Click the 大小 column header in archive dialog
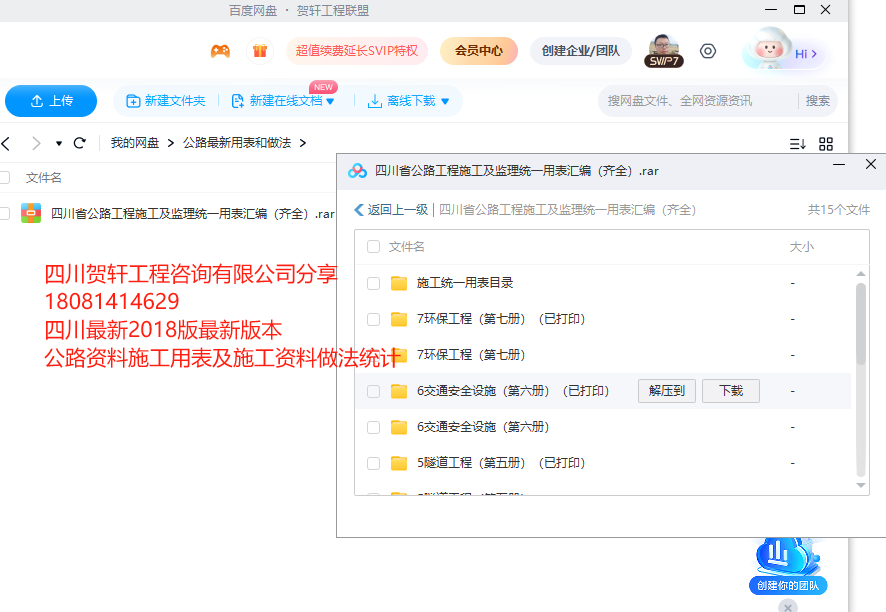886x612 pixels. pos(801,247)
